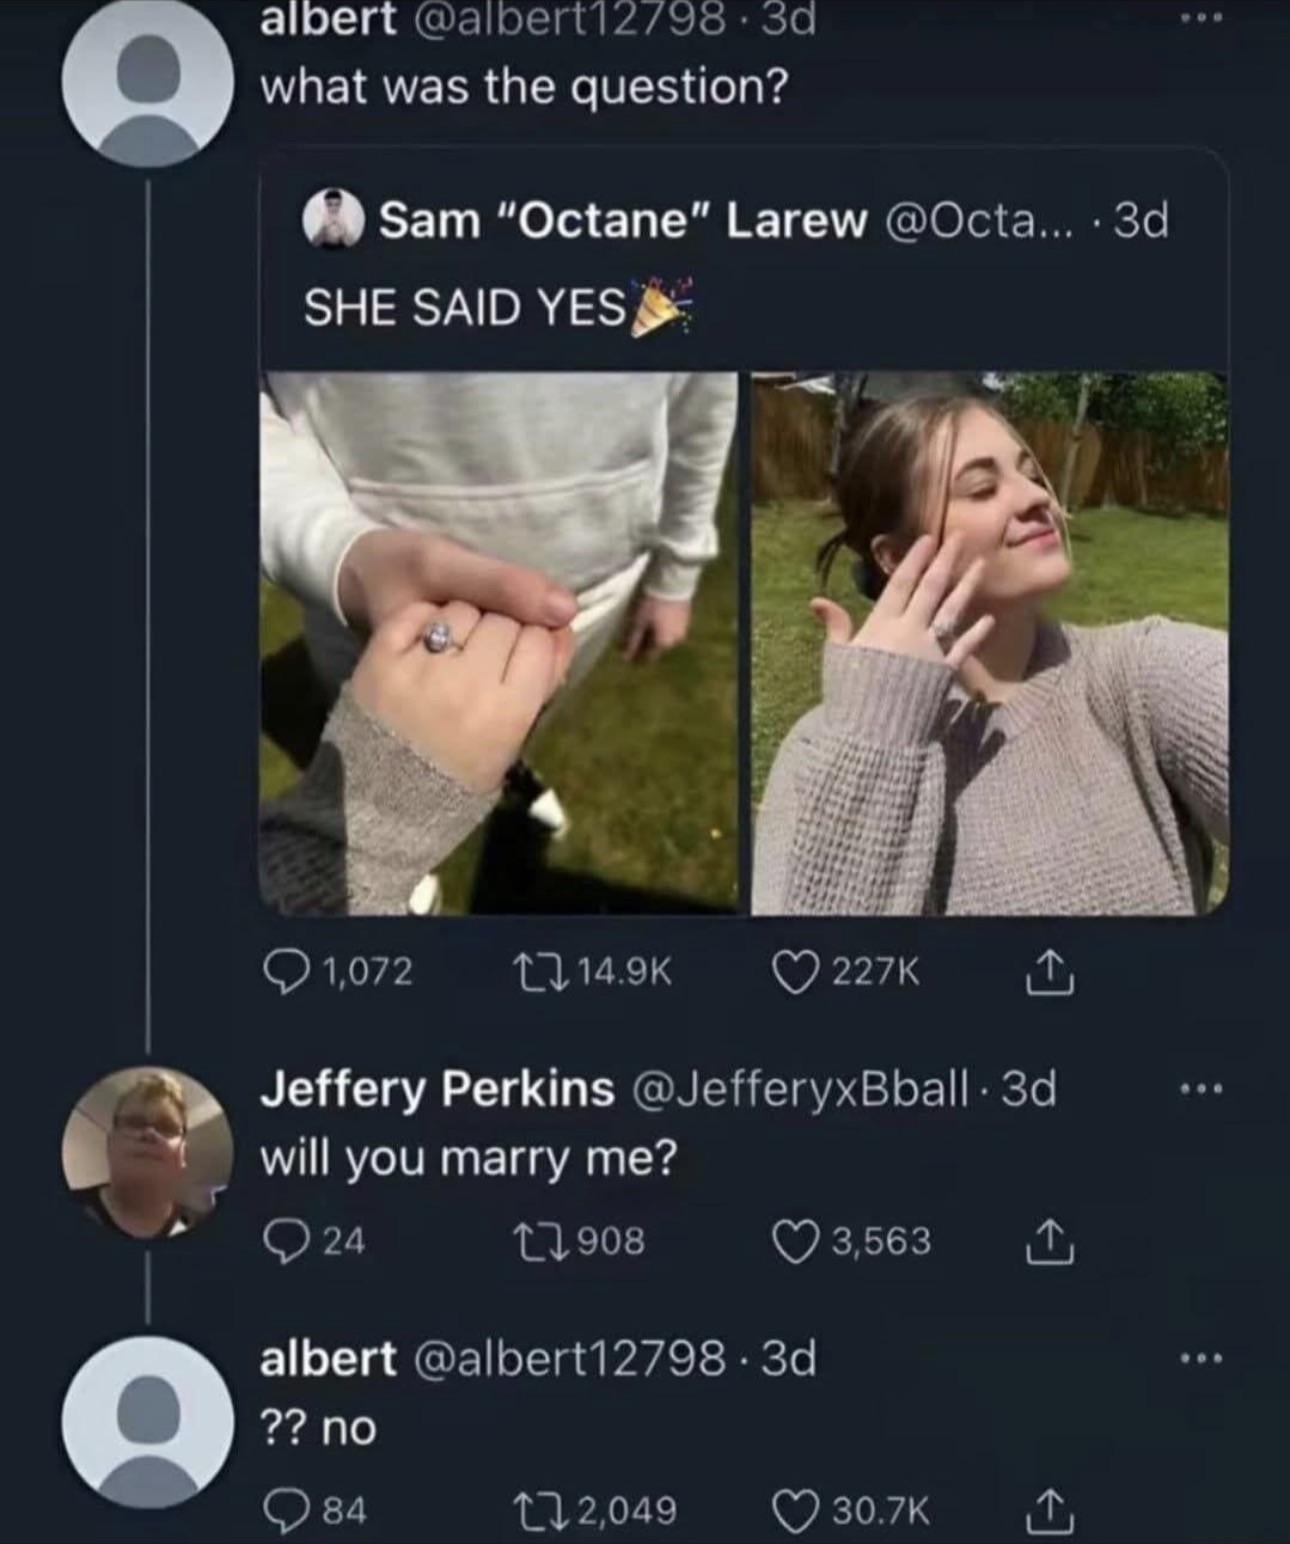
Task: Like the quoted SHE SAID YES tweet
Action: 795,972
